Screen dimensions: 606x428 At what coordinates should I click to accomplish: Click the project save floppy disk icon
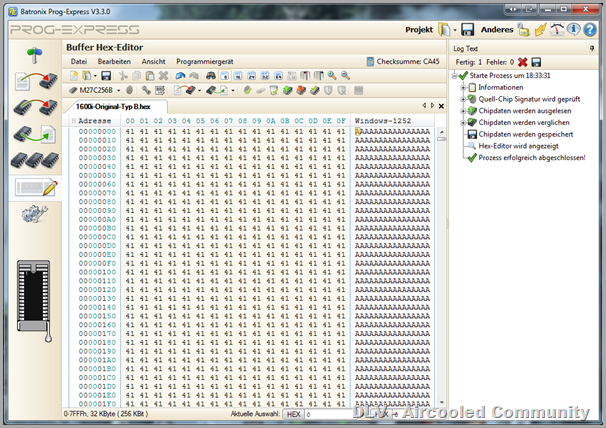coord(467,29)
